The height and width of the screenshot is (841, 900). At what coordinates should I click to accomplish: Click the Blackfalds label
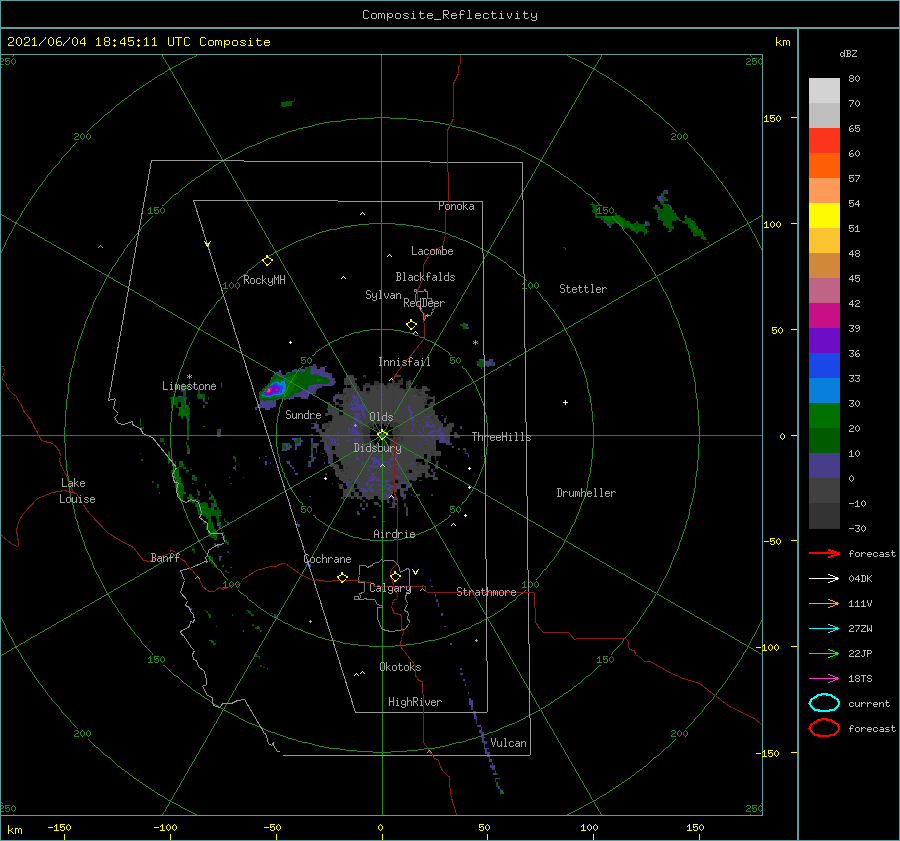[x=425, y=277]
